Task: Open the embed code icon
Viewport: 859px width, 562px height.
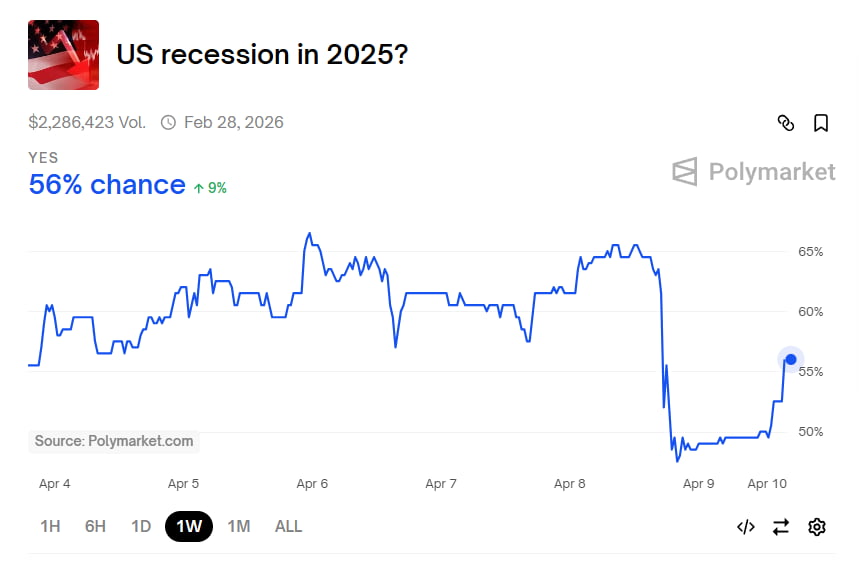Action: point(745,527)
